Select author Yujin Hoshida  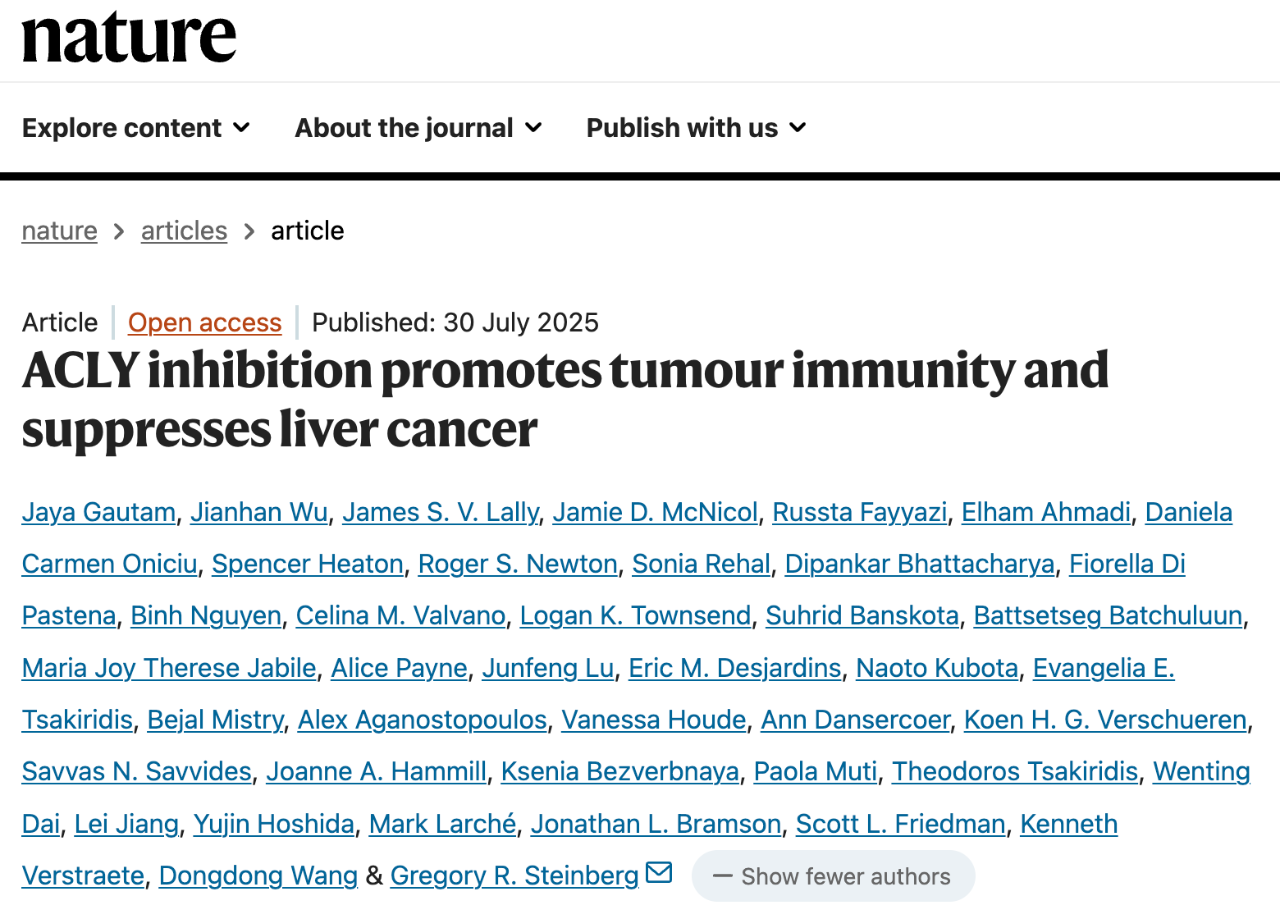[x=273, y=824]
